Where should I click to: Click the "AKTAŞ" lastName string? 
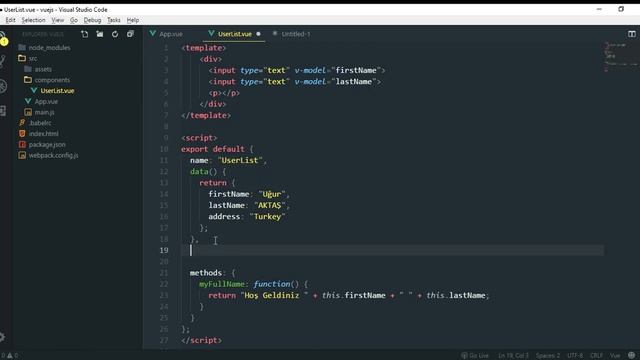269,205
